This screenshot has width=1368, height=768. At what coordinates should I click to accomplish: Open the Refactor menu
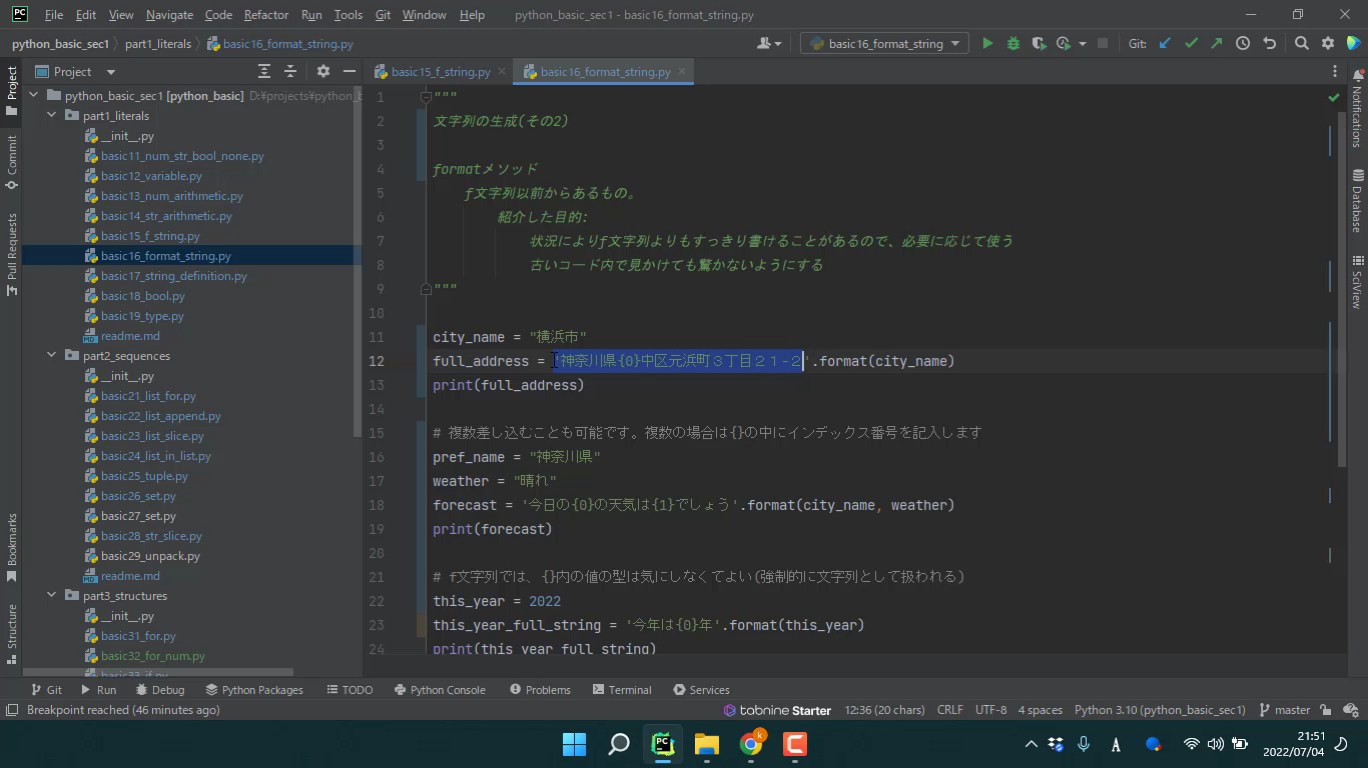[266, 15]
